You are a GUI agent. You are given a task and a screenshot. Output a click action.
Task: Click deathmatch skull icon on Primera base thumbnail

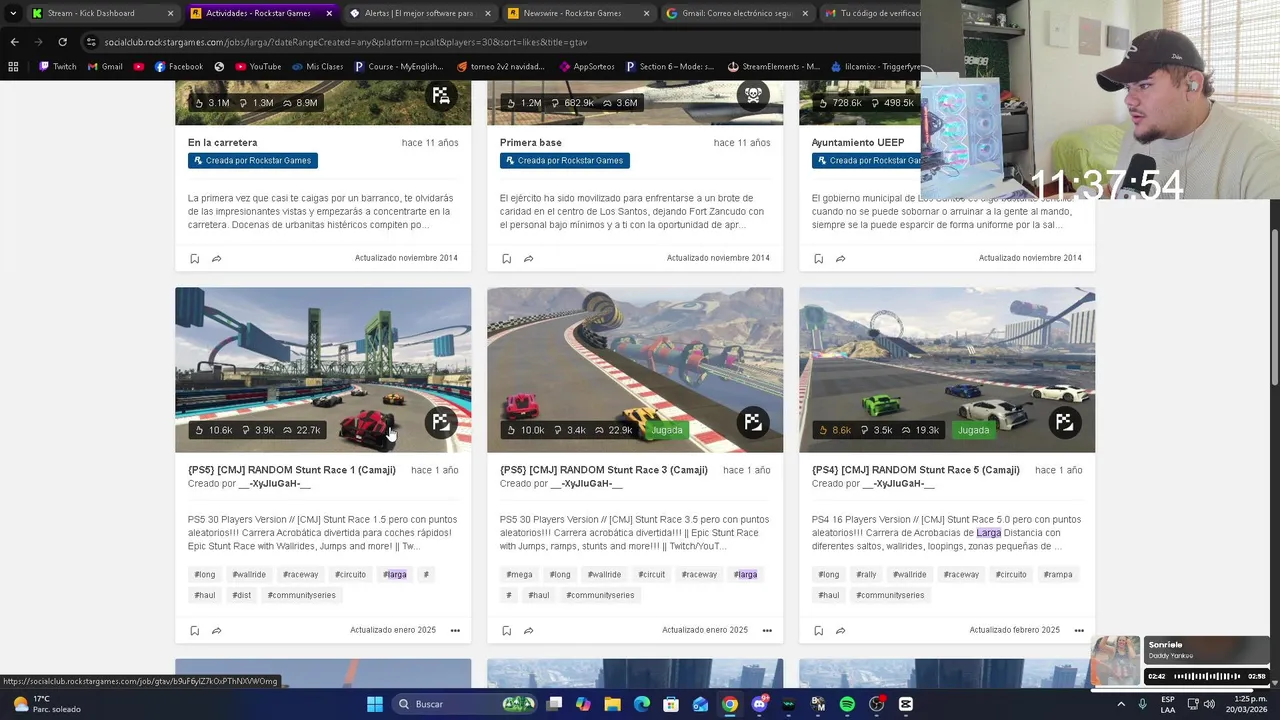pos(753,95)
